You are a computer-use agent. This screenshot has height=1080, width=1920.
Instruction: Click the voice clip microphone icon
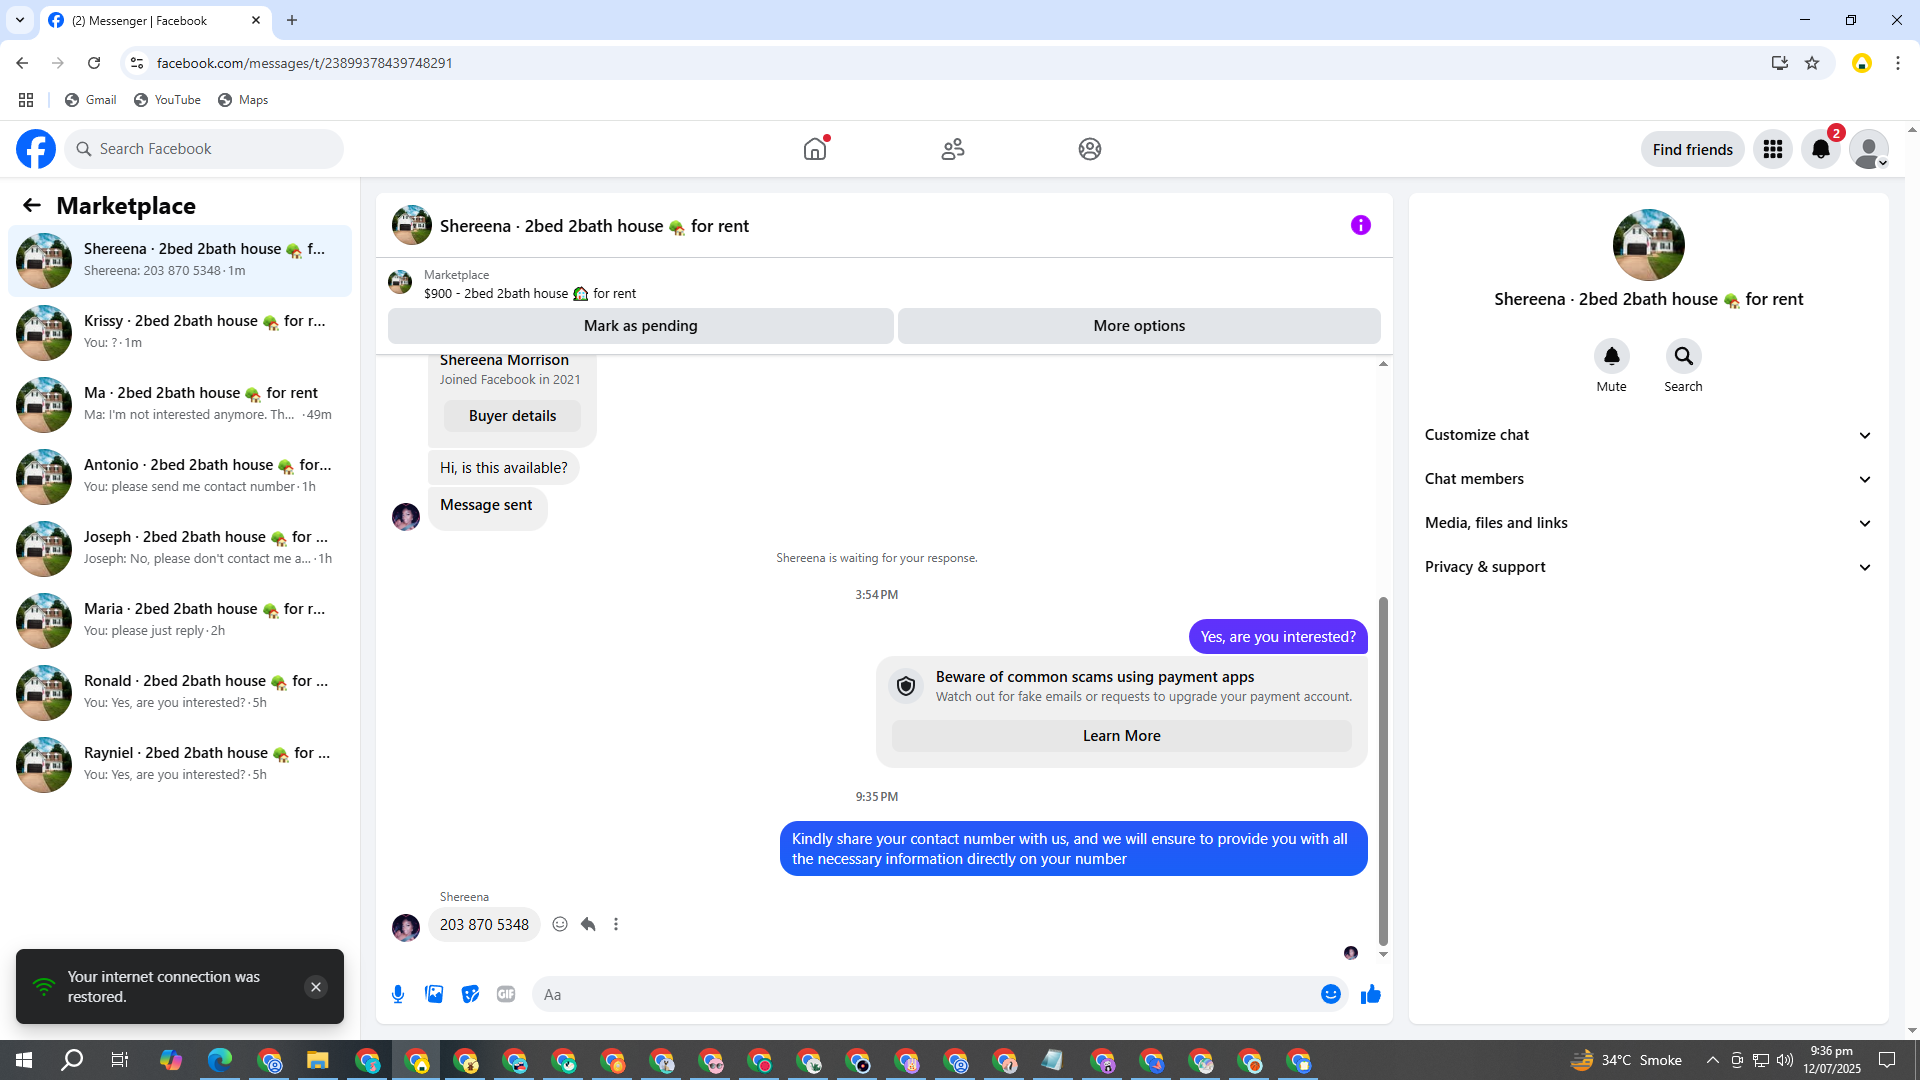398,994
